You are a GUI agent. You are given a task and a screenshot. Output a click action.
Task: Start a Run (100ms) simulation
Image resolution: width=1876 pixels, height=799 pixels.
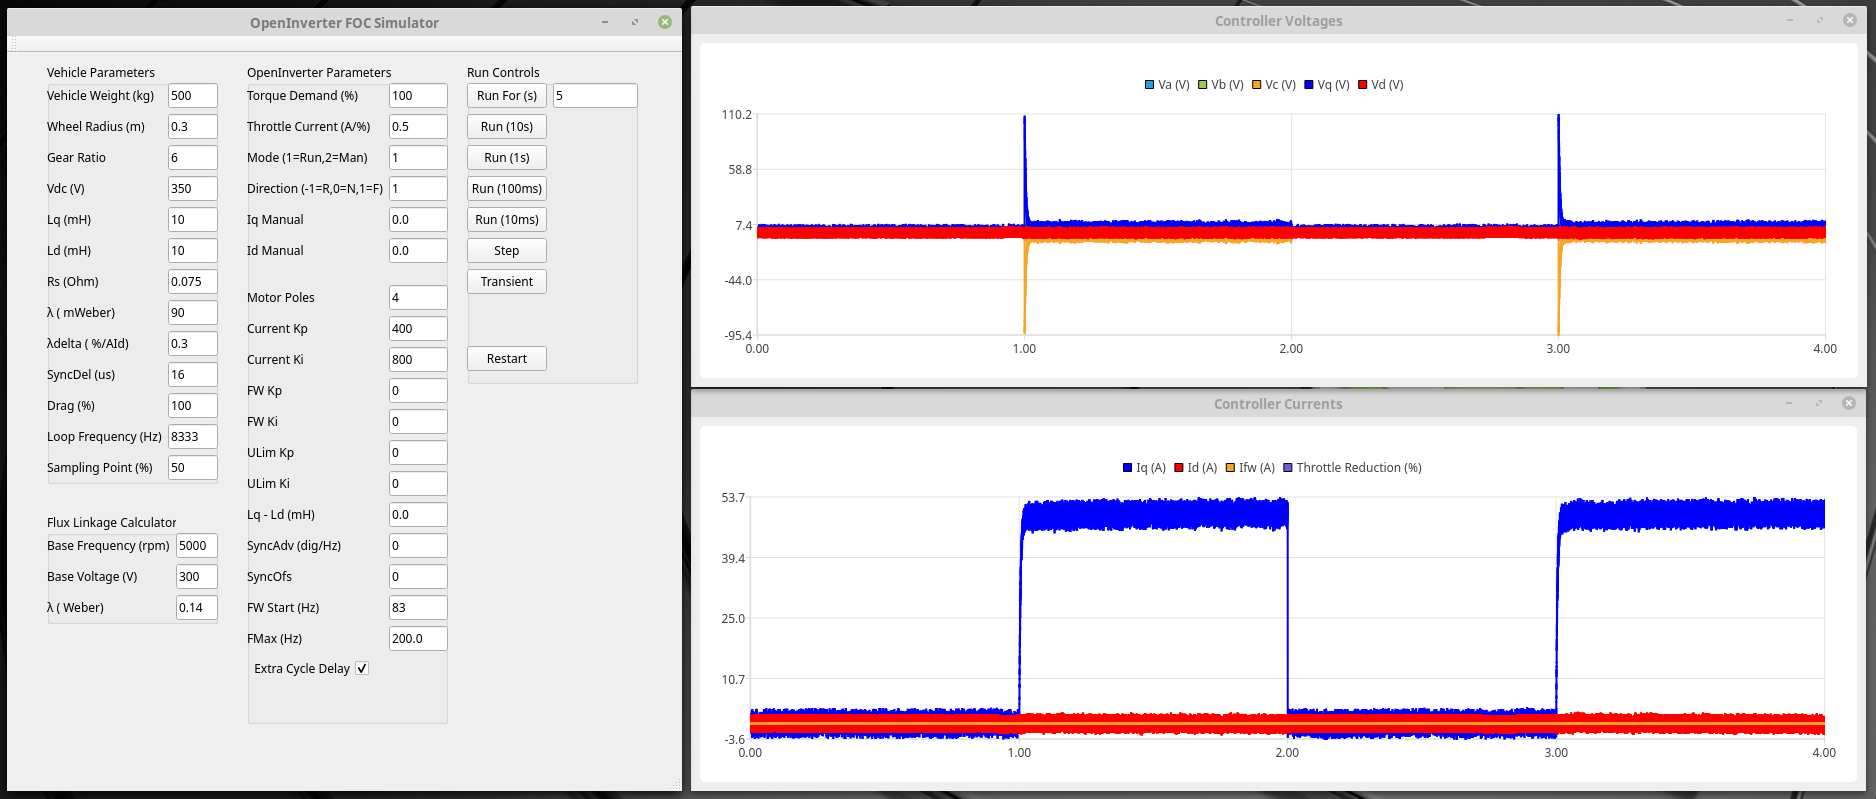(x=507, y=189)
